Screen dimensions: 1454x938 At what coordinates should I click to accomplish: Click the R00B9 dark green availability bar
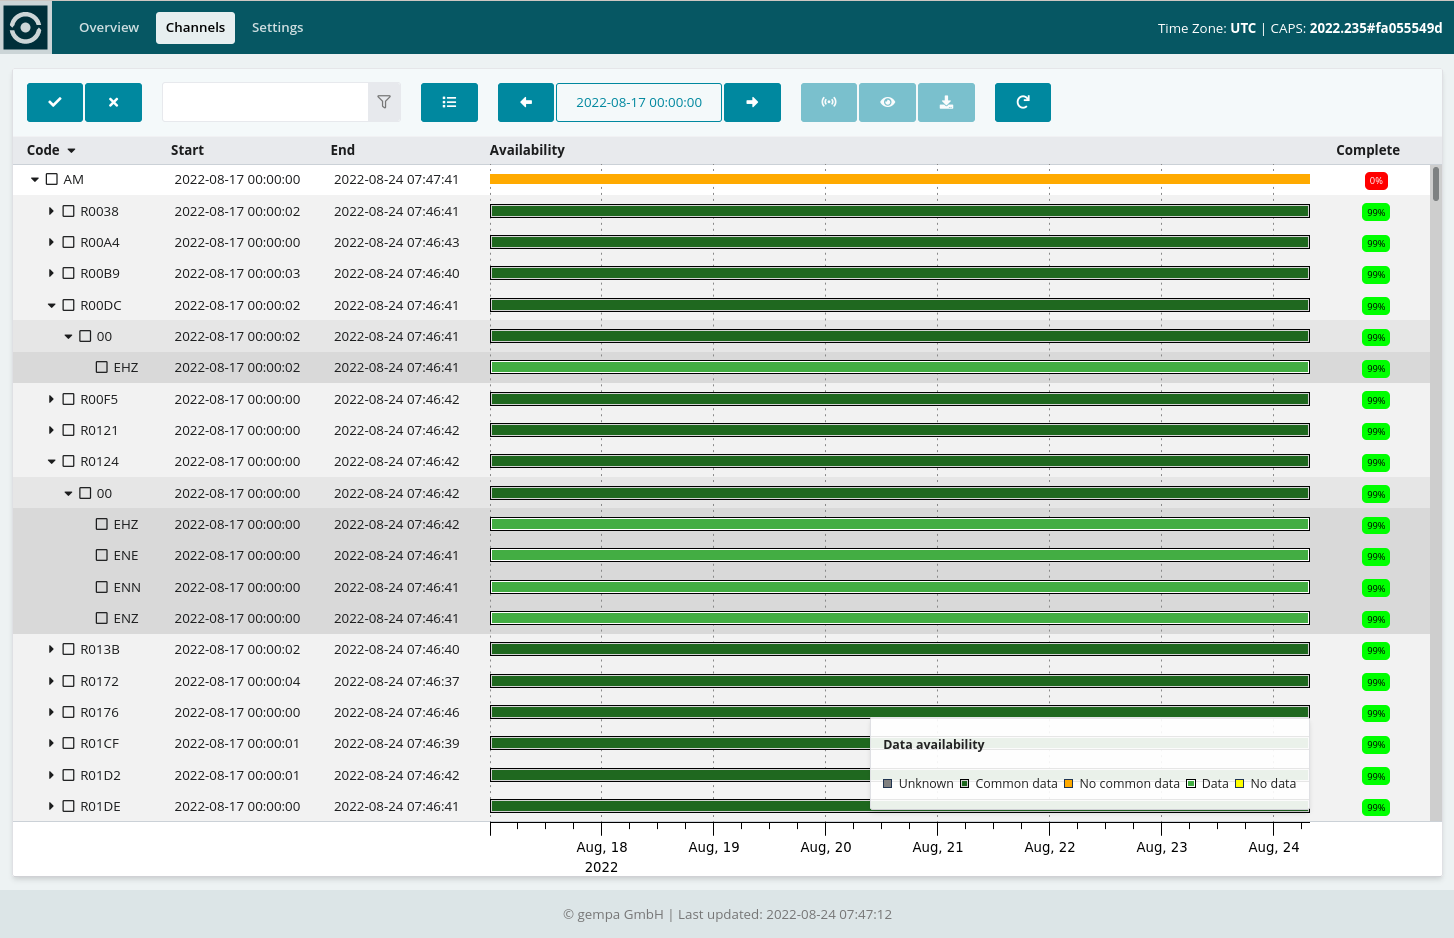tap(899, 273)
